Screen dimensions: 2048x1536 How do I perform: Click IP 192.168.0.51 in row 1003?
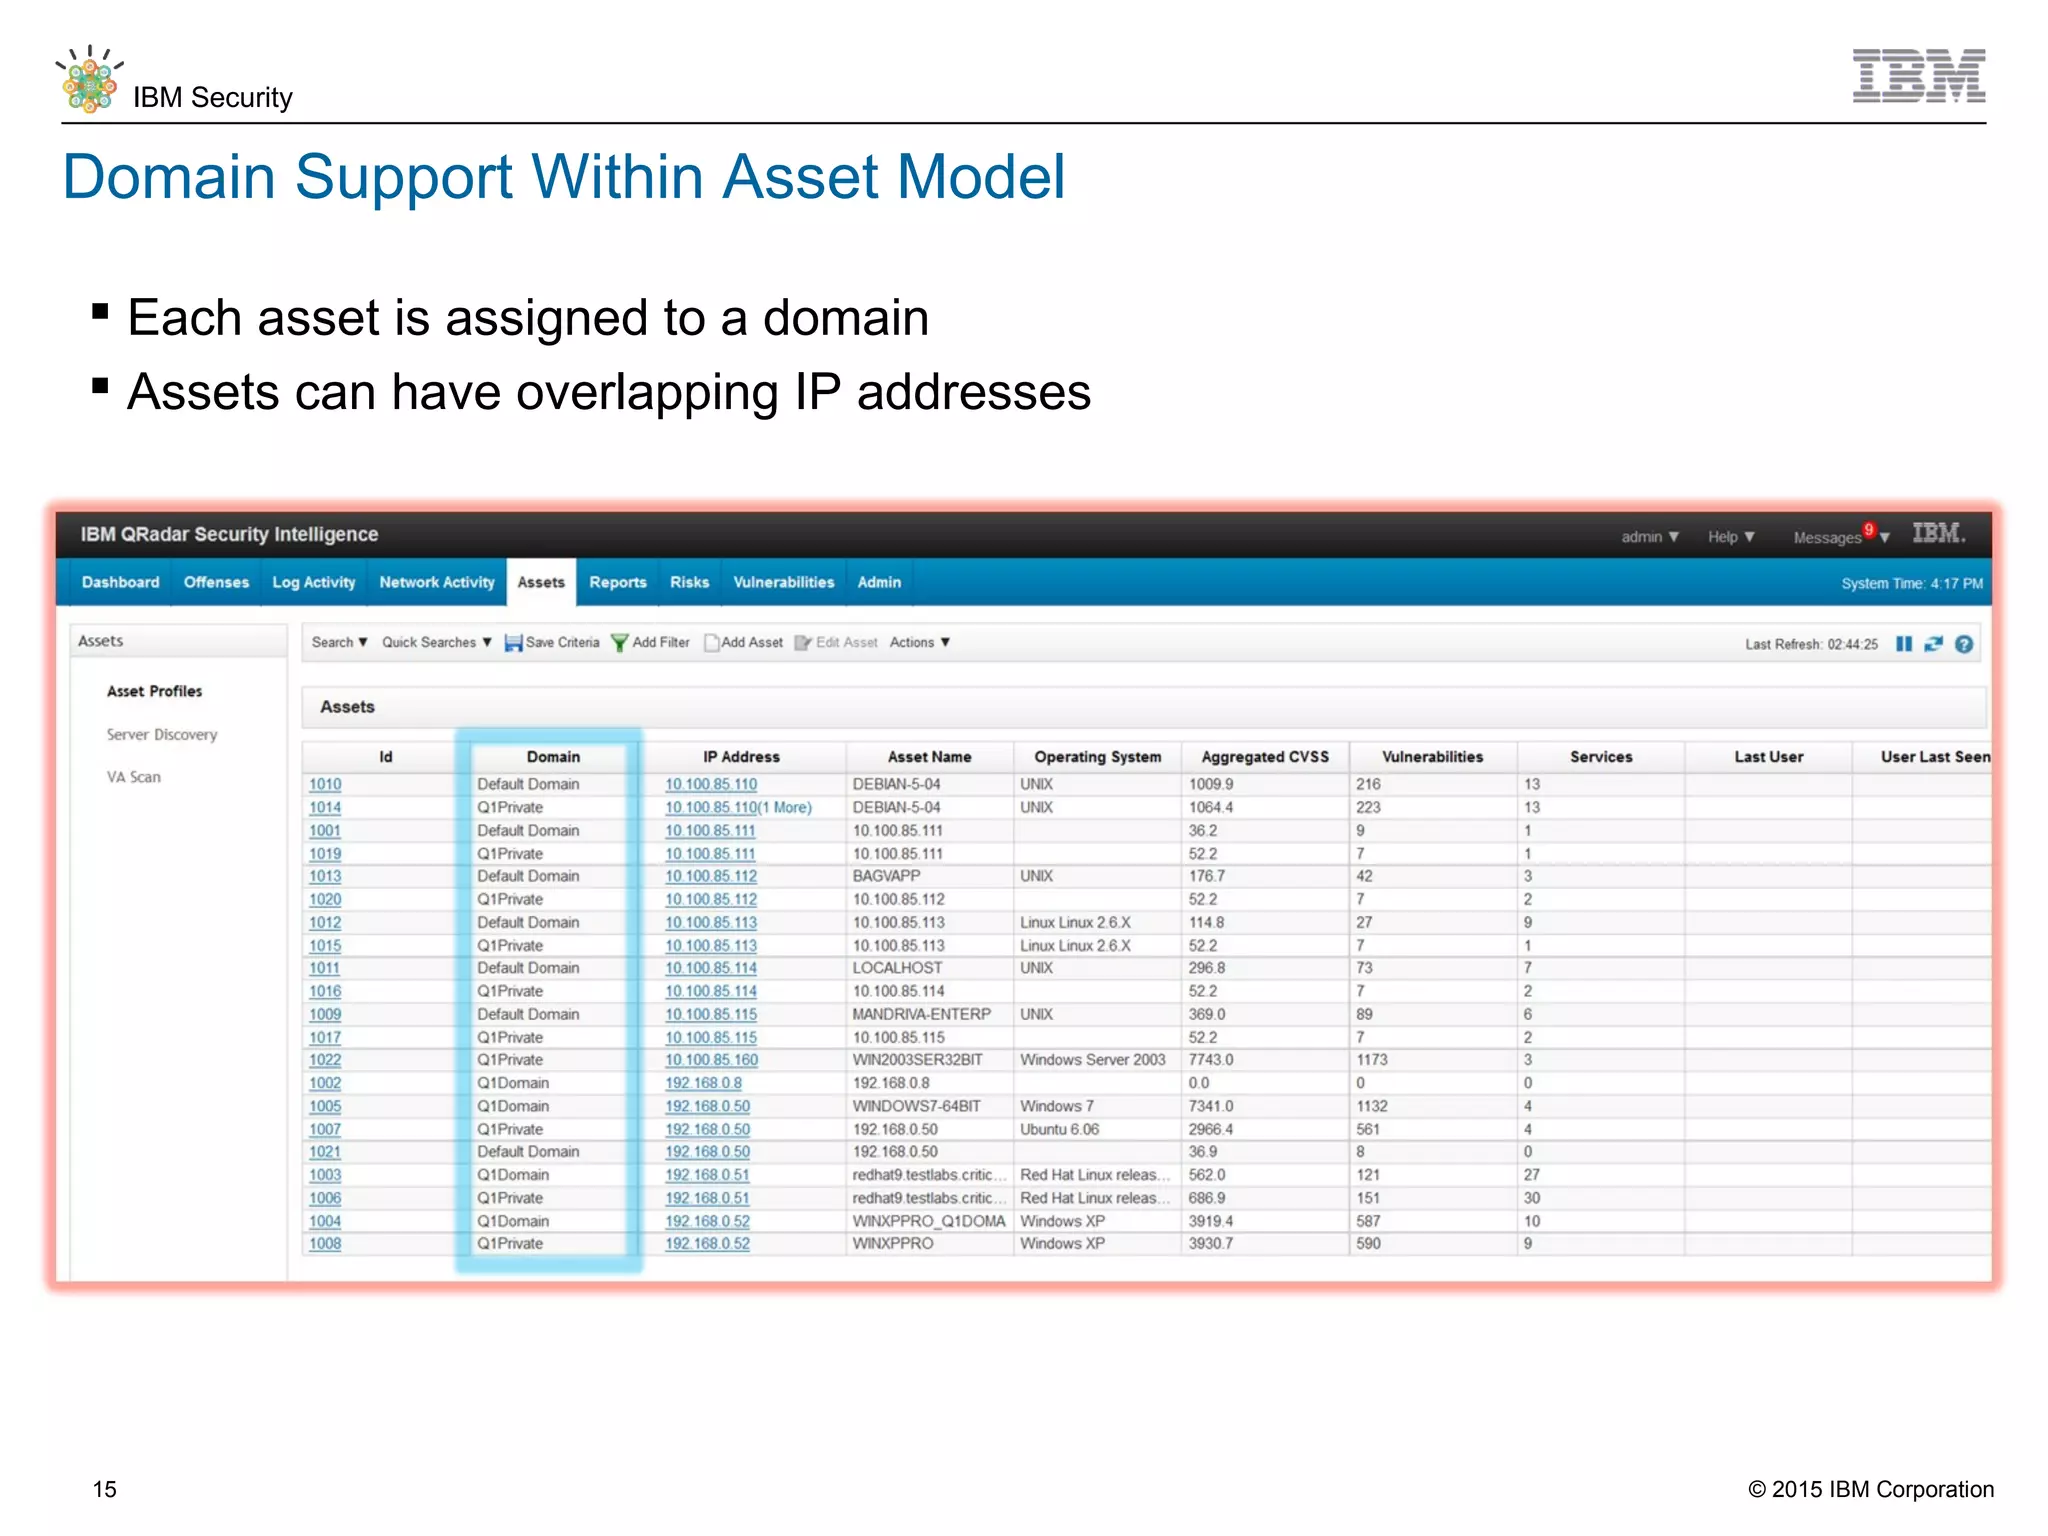pyautogui.click(x=707, y=1175)
